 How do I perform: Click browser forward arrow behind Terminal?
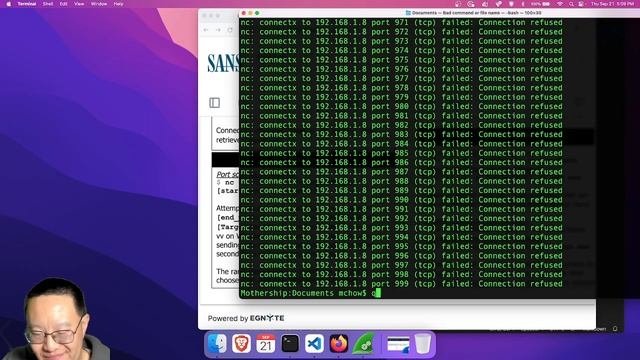point(218,30)
